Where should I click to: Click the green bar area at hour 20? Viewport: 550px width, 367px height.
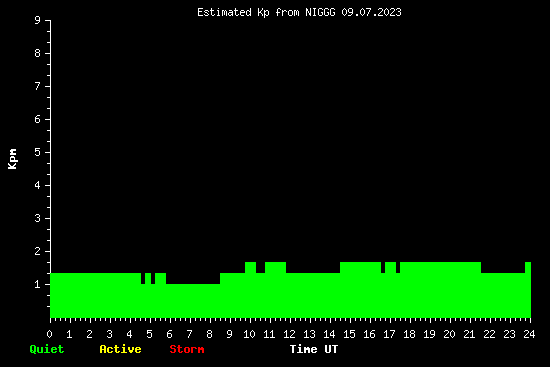[x=449, y=290]
